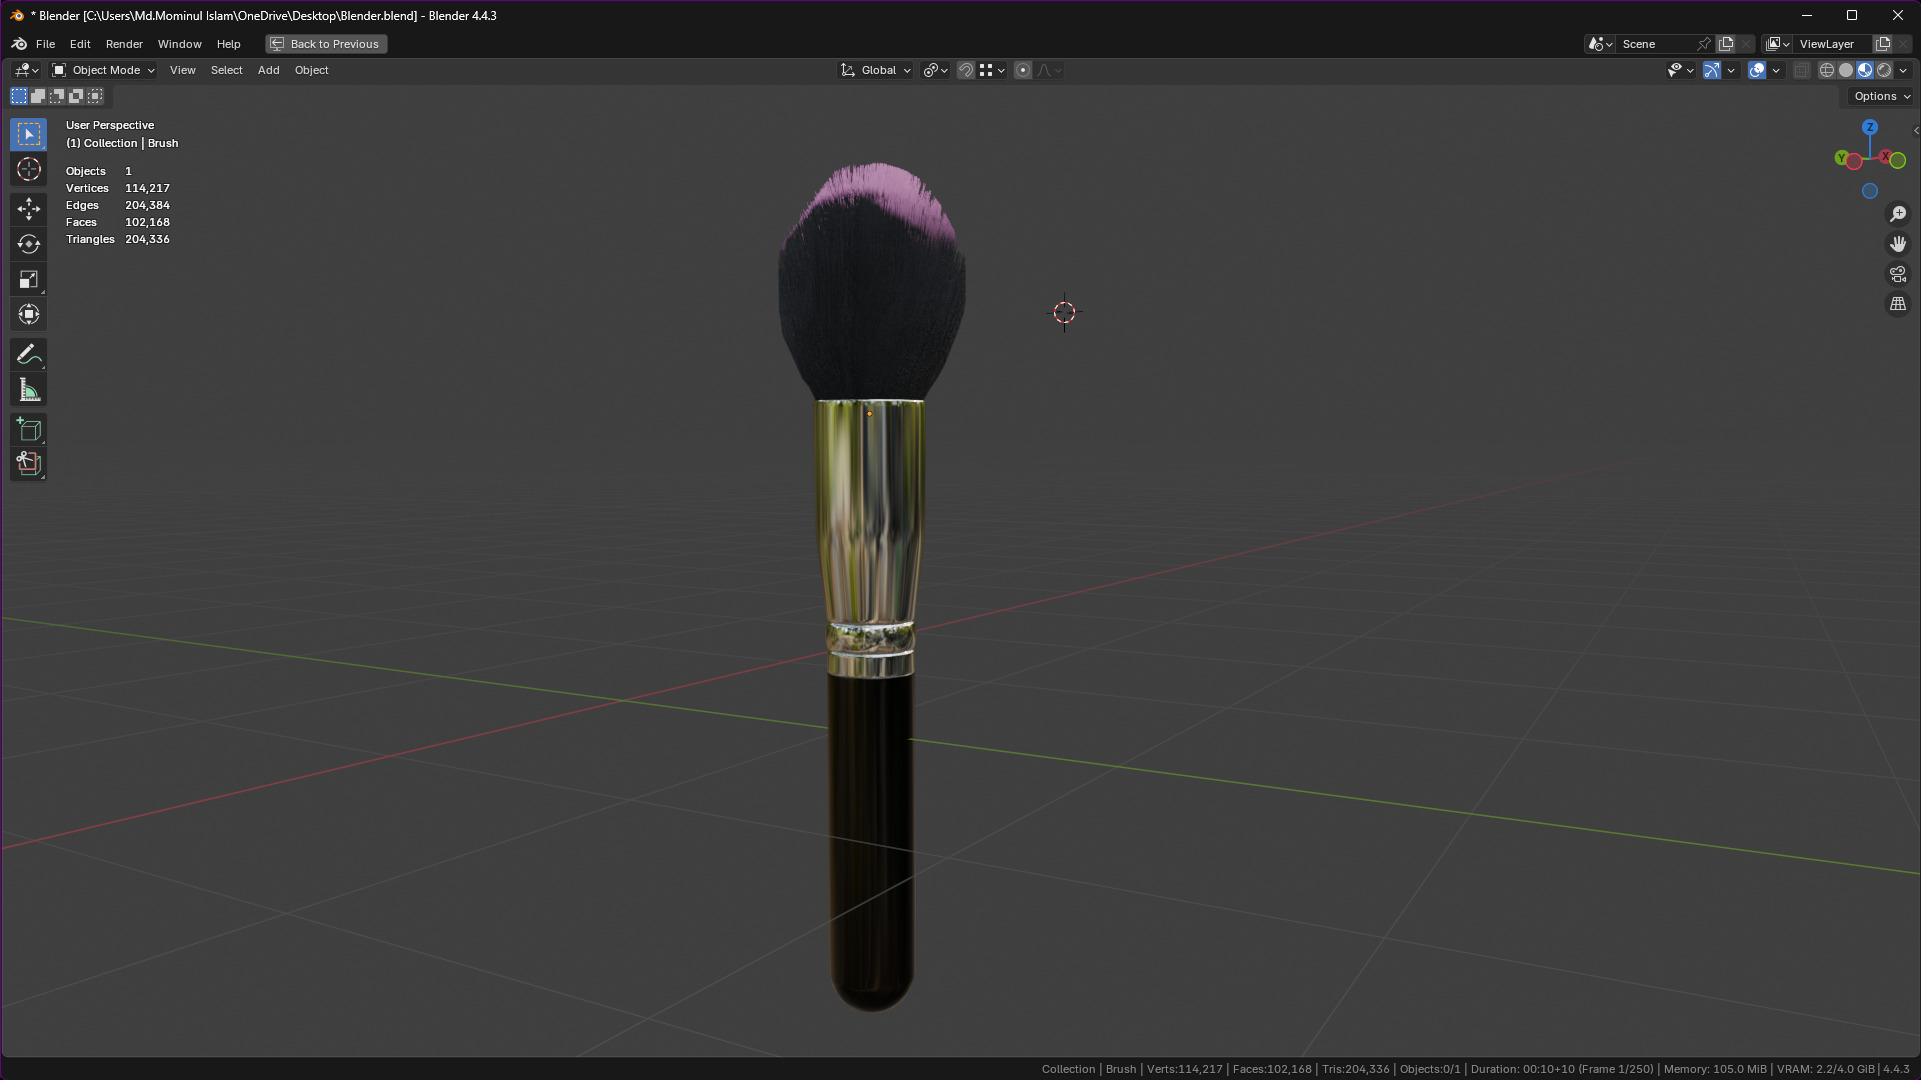Open snapping options dropdown
The image size is (1921, 1080).
pos(992,70)
